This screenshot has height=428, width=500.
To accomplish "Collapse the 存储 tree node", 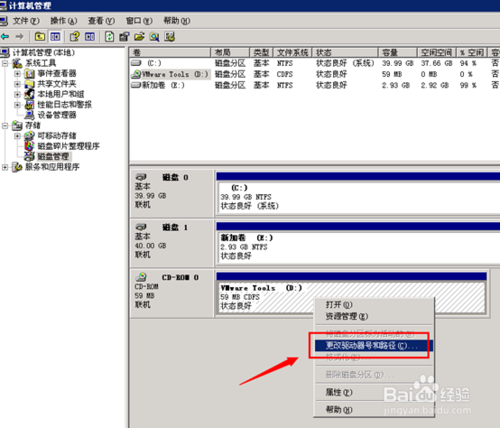I will coord(5,125).
